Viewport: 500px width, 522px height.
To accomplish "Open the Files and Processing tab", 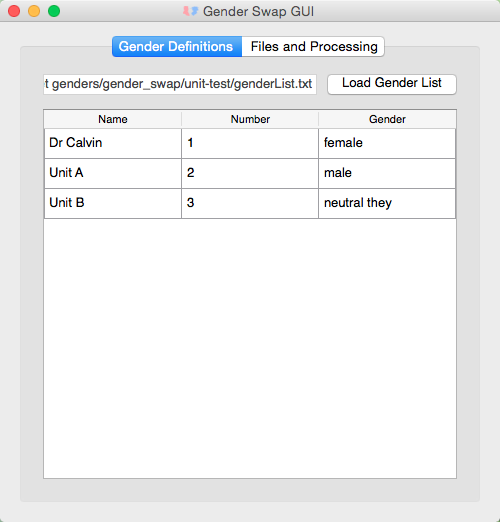I will tap(313, 46).
